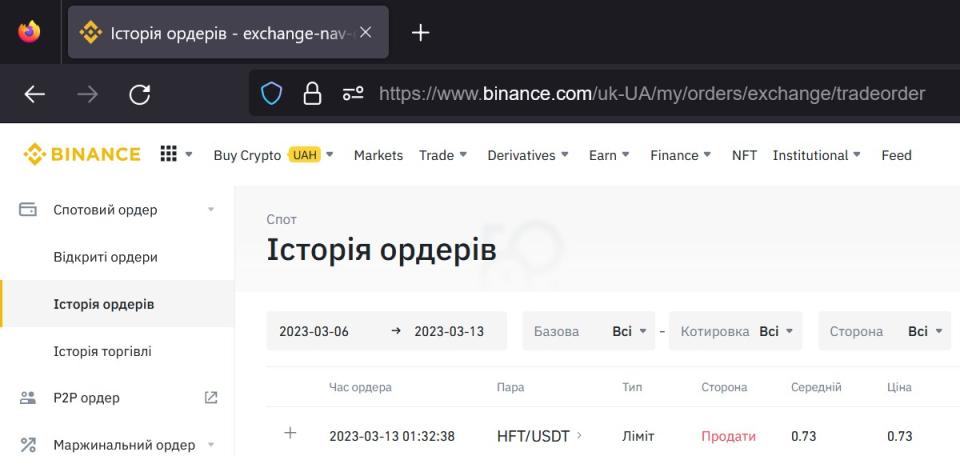Open the Trade menu
Viewport: 960px width, 456px height.
pos(443,155)
